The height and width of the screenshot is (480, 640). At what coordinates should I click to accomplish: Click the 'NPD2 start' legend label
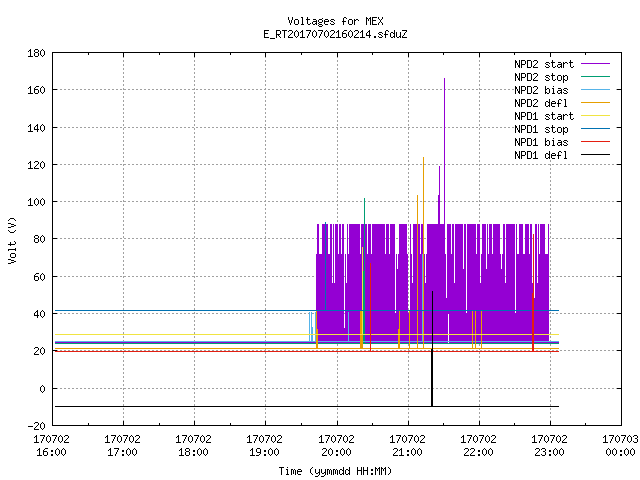pos(544,64)
